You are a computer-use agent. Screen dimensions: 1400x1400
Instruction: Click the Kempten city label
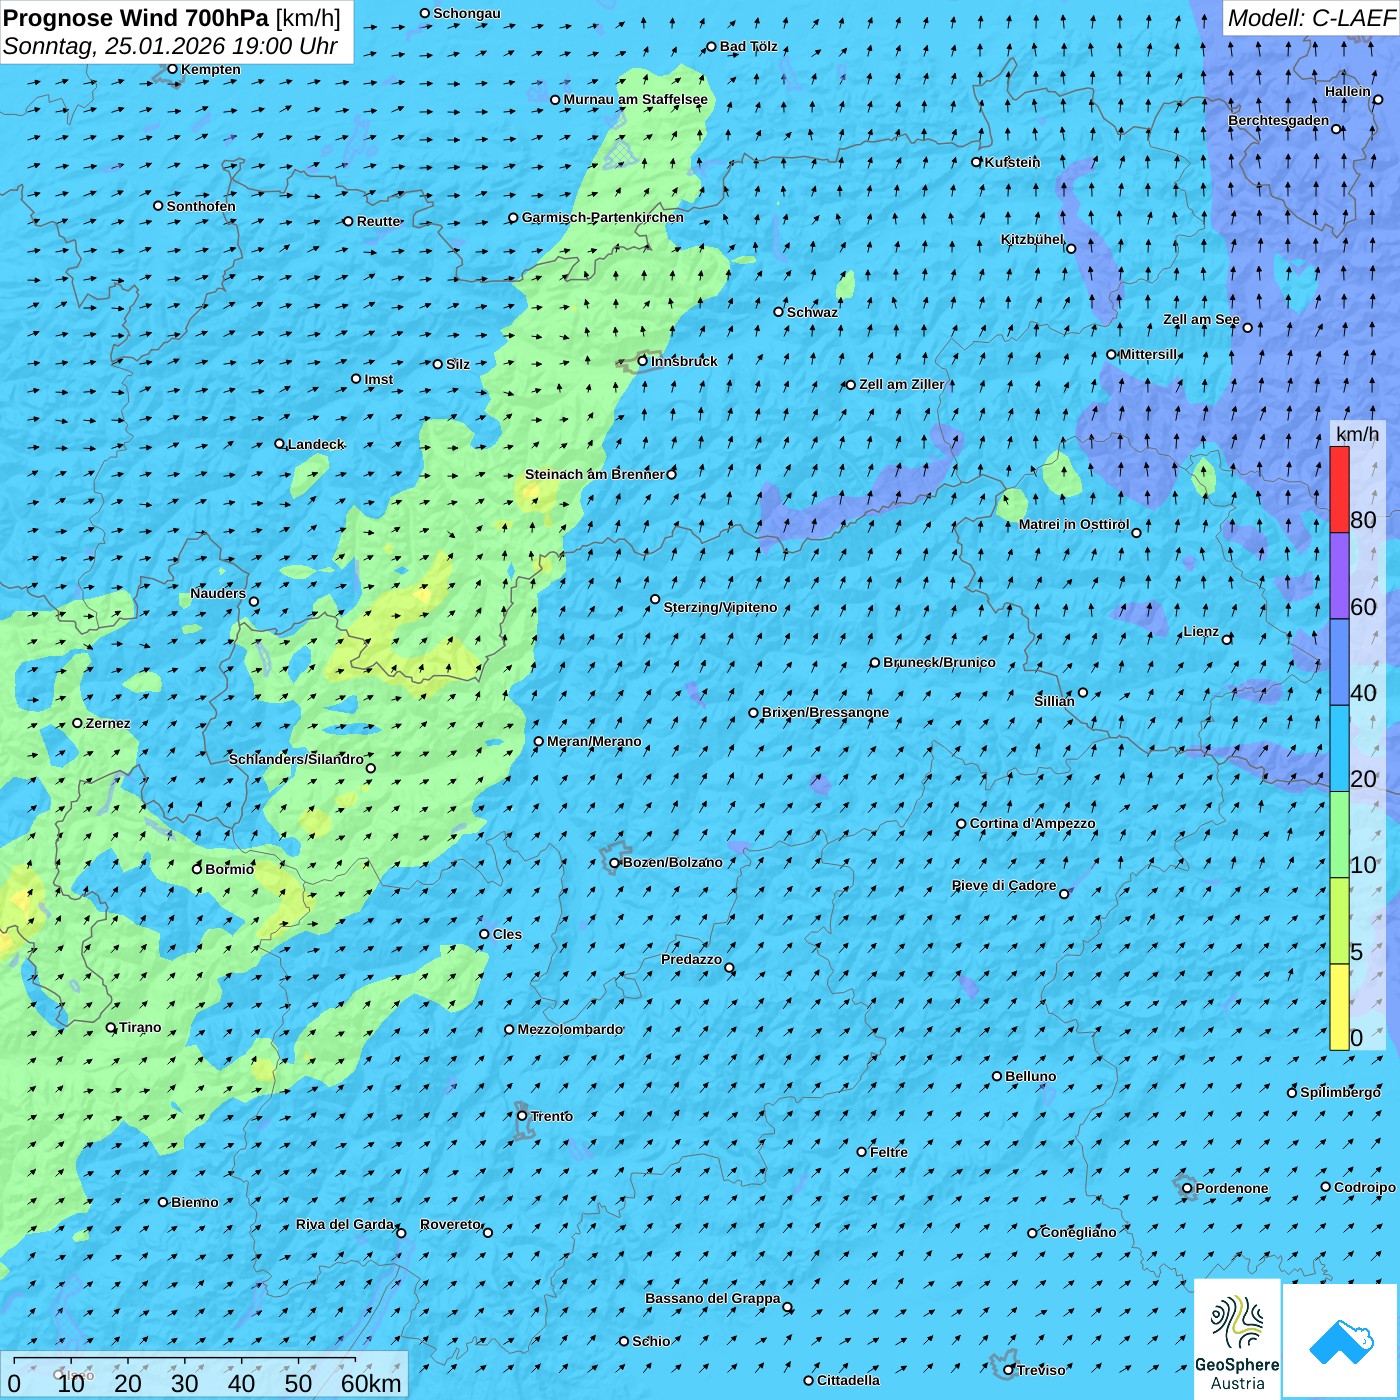click(x=210, y=69)
